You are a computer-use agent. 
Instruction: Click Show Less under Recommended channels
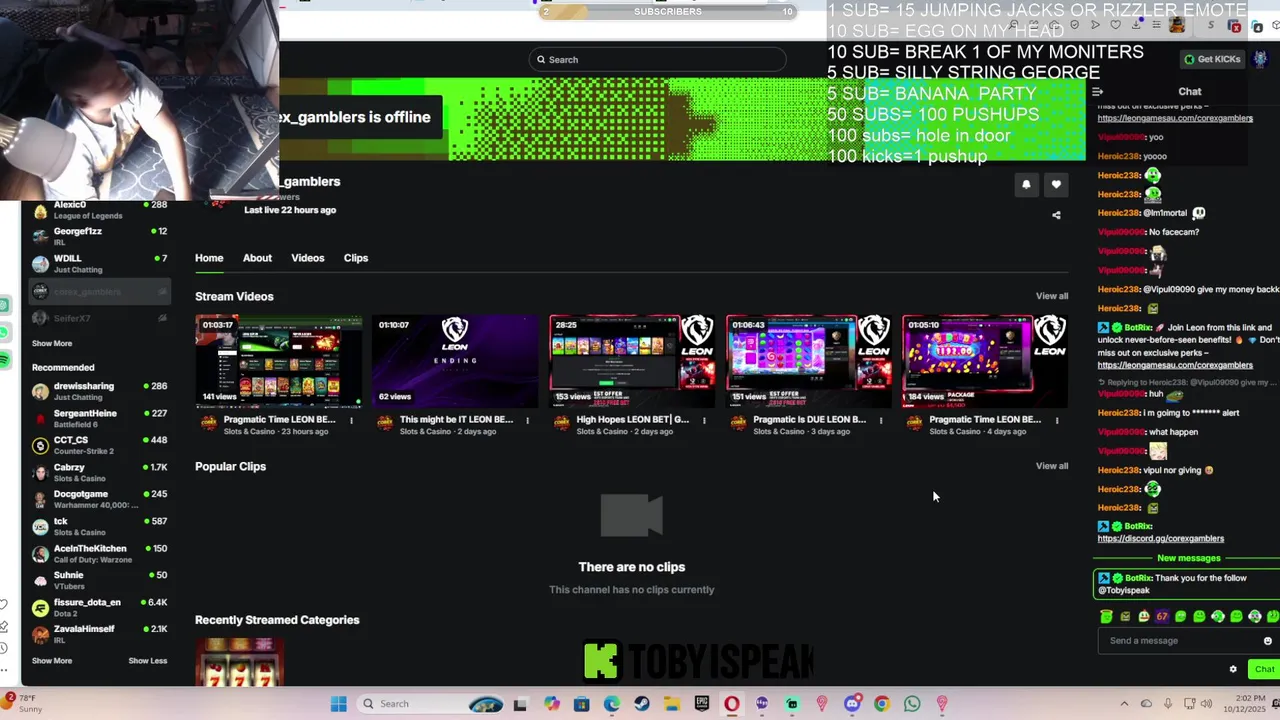148,660
